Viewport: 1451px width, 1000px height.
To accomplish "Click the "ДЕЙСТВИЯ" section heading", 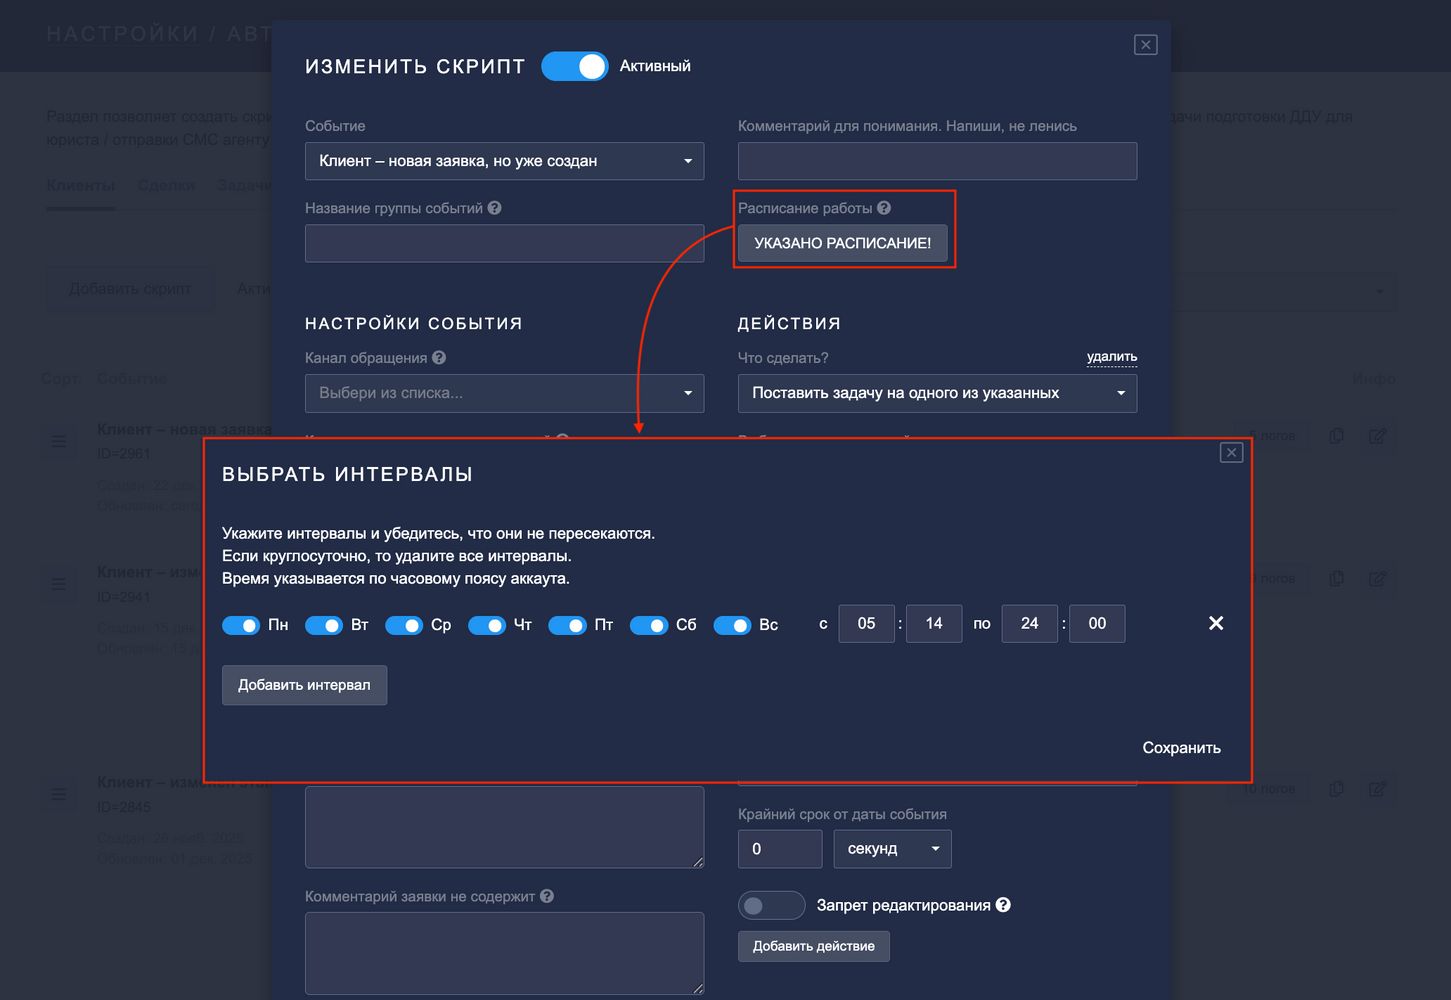I will [x=789, y=323].
